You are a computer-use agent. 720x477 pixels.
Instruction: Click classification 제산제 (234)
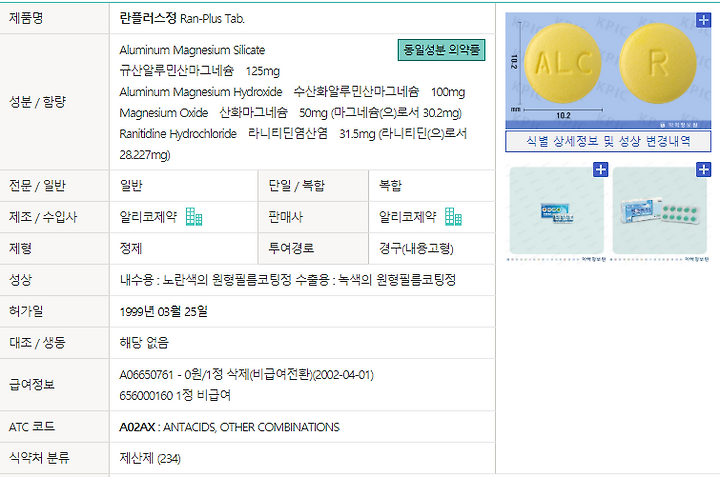150,458
